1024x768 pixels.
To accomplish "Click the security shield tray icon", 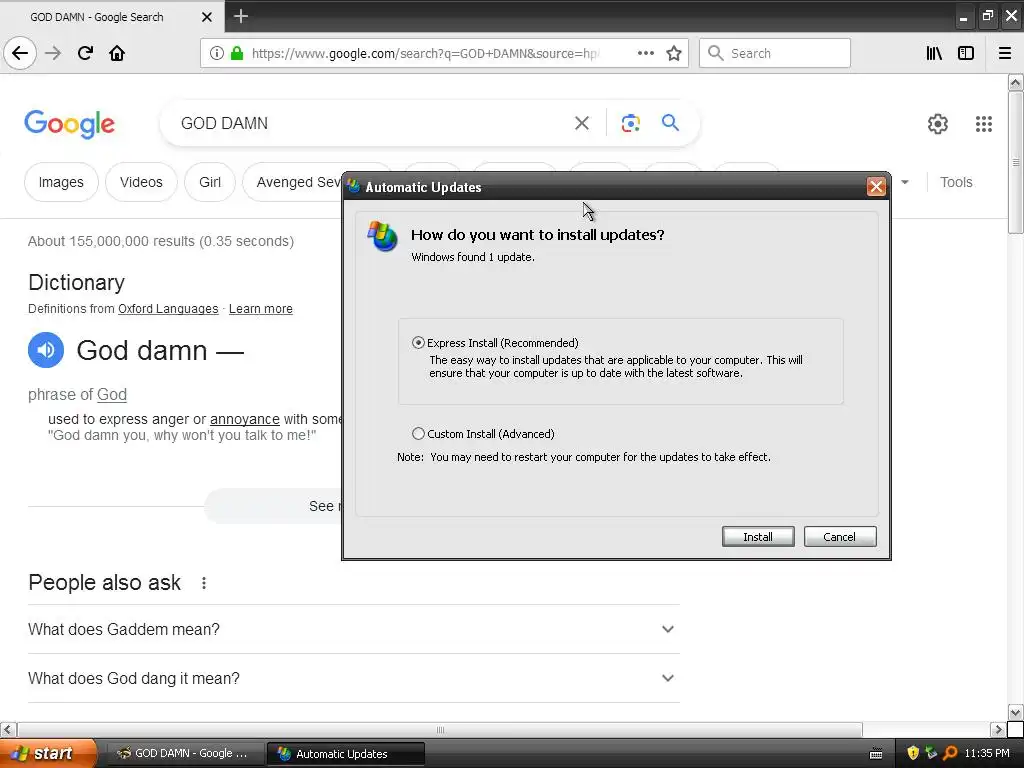I will pyautogui.click(x=913, y=753).
